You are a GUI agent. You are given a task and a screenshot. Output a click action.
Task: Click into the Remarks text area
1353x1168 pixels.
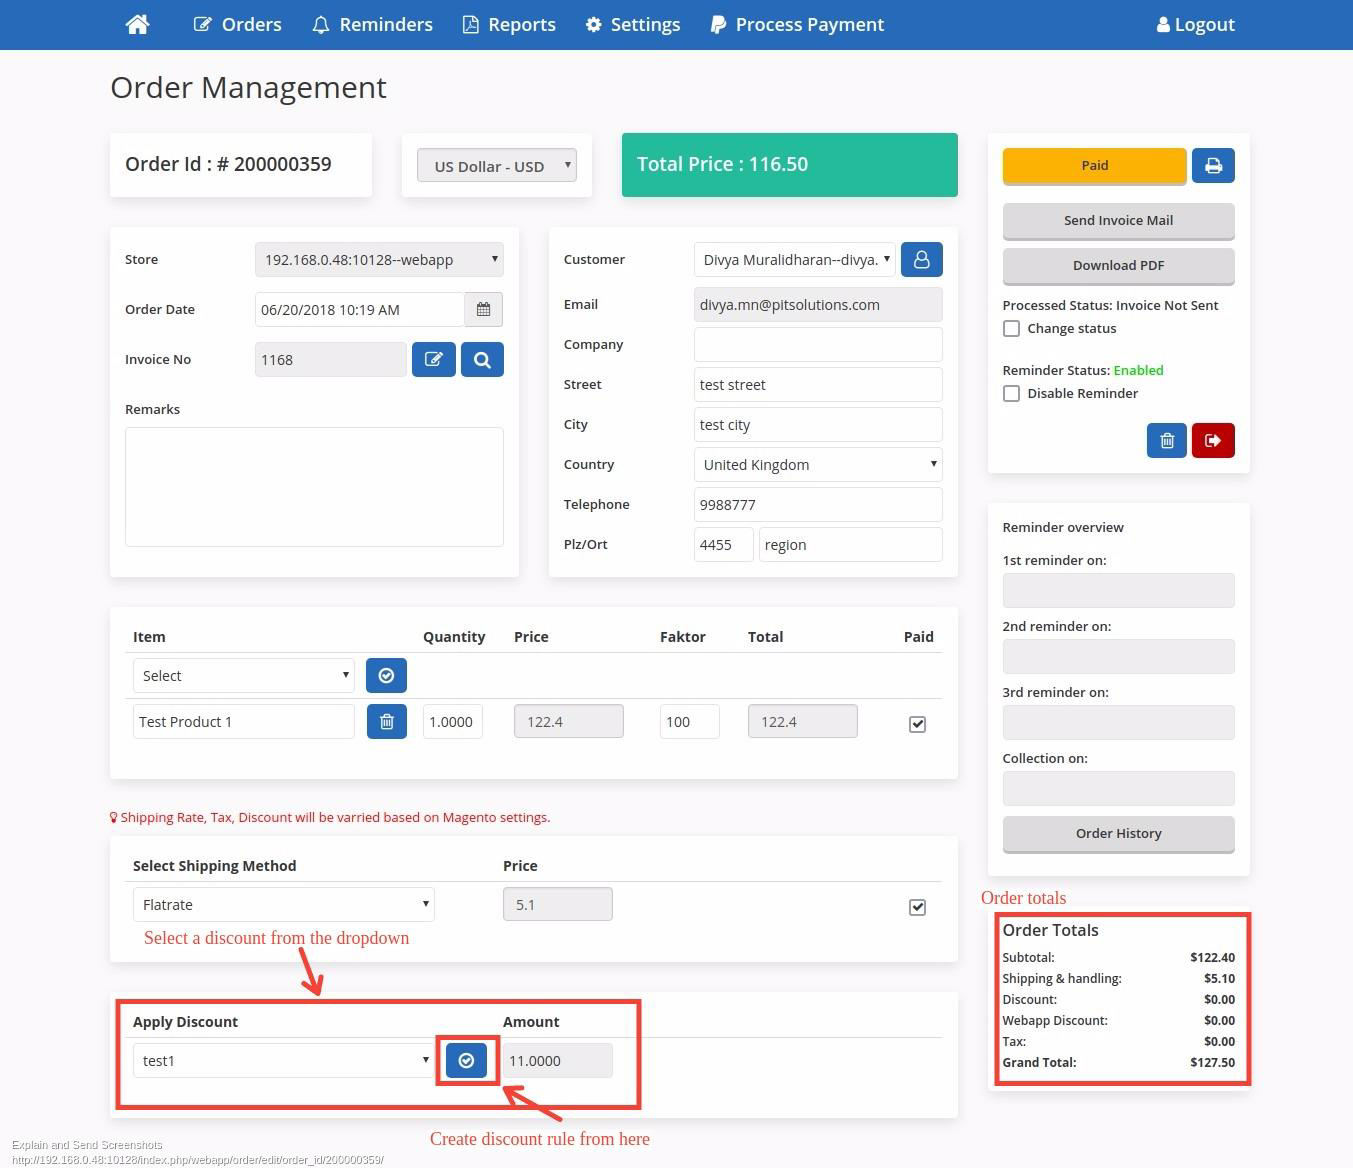point(314,487)
